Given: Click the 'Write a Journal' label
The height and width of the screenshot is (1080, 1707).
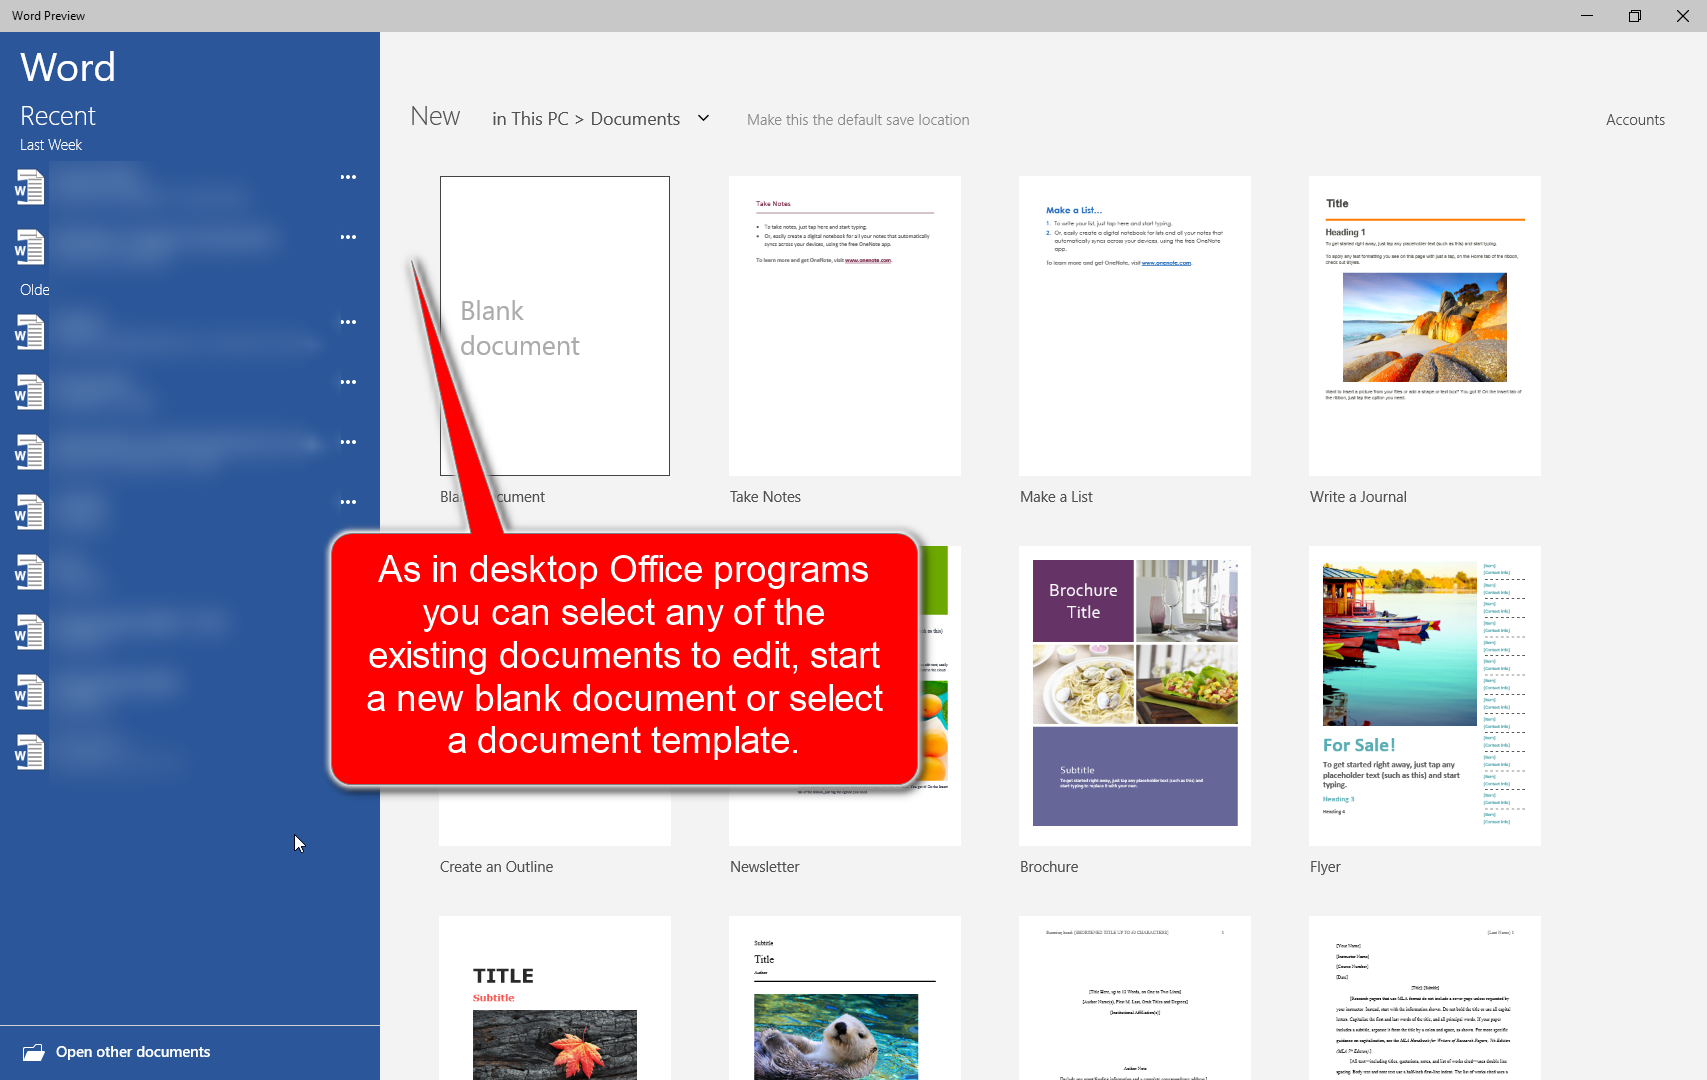Looking at the screenshot, I should click(1358, 497).
